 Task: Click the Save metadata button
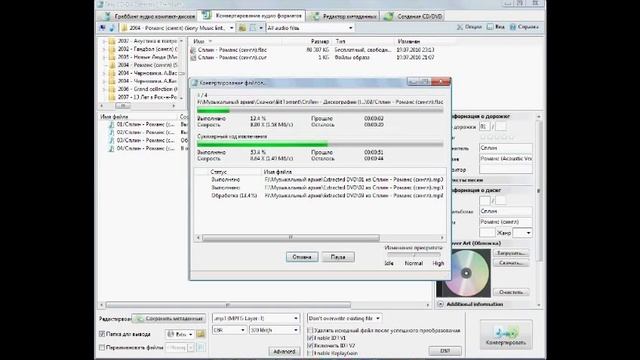pyautogui.click(x=169, y=318)
